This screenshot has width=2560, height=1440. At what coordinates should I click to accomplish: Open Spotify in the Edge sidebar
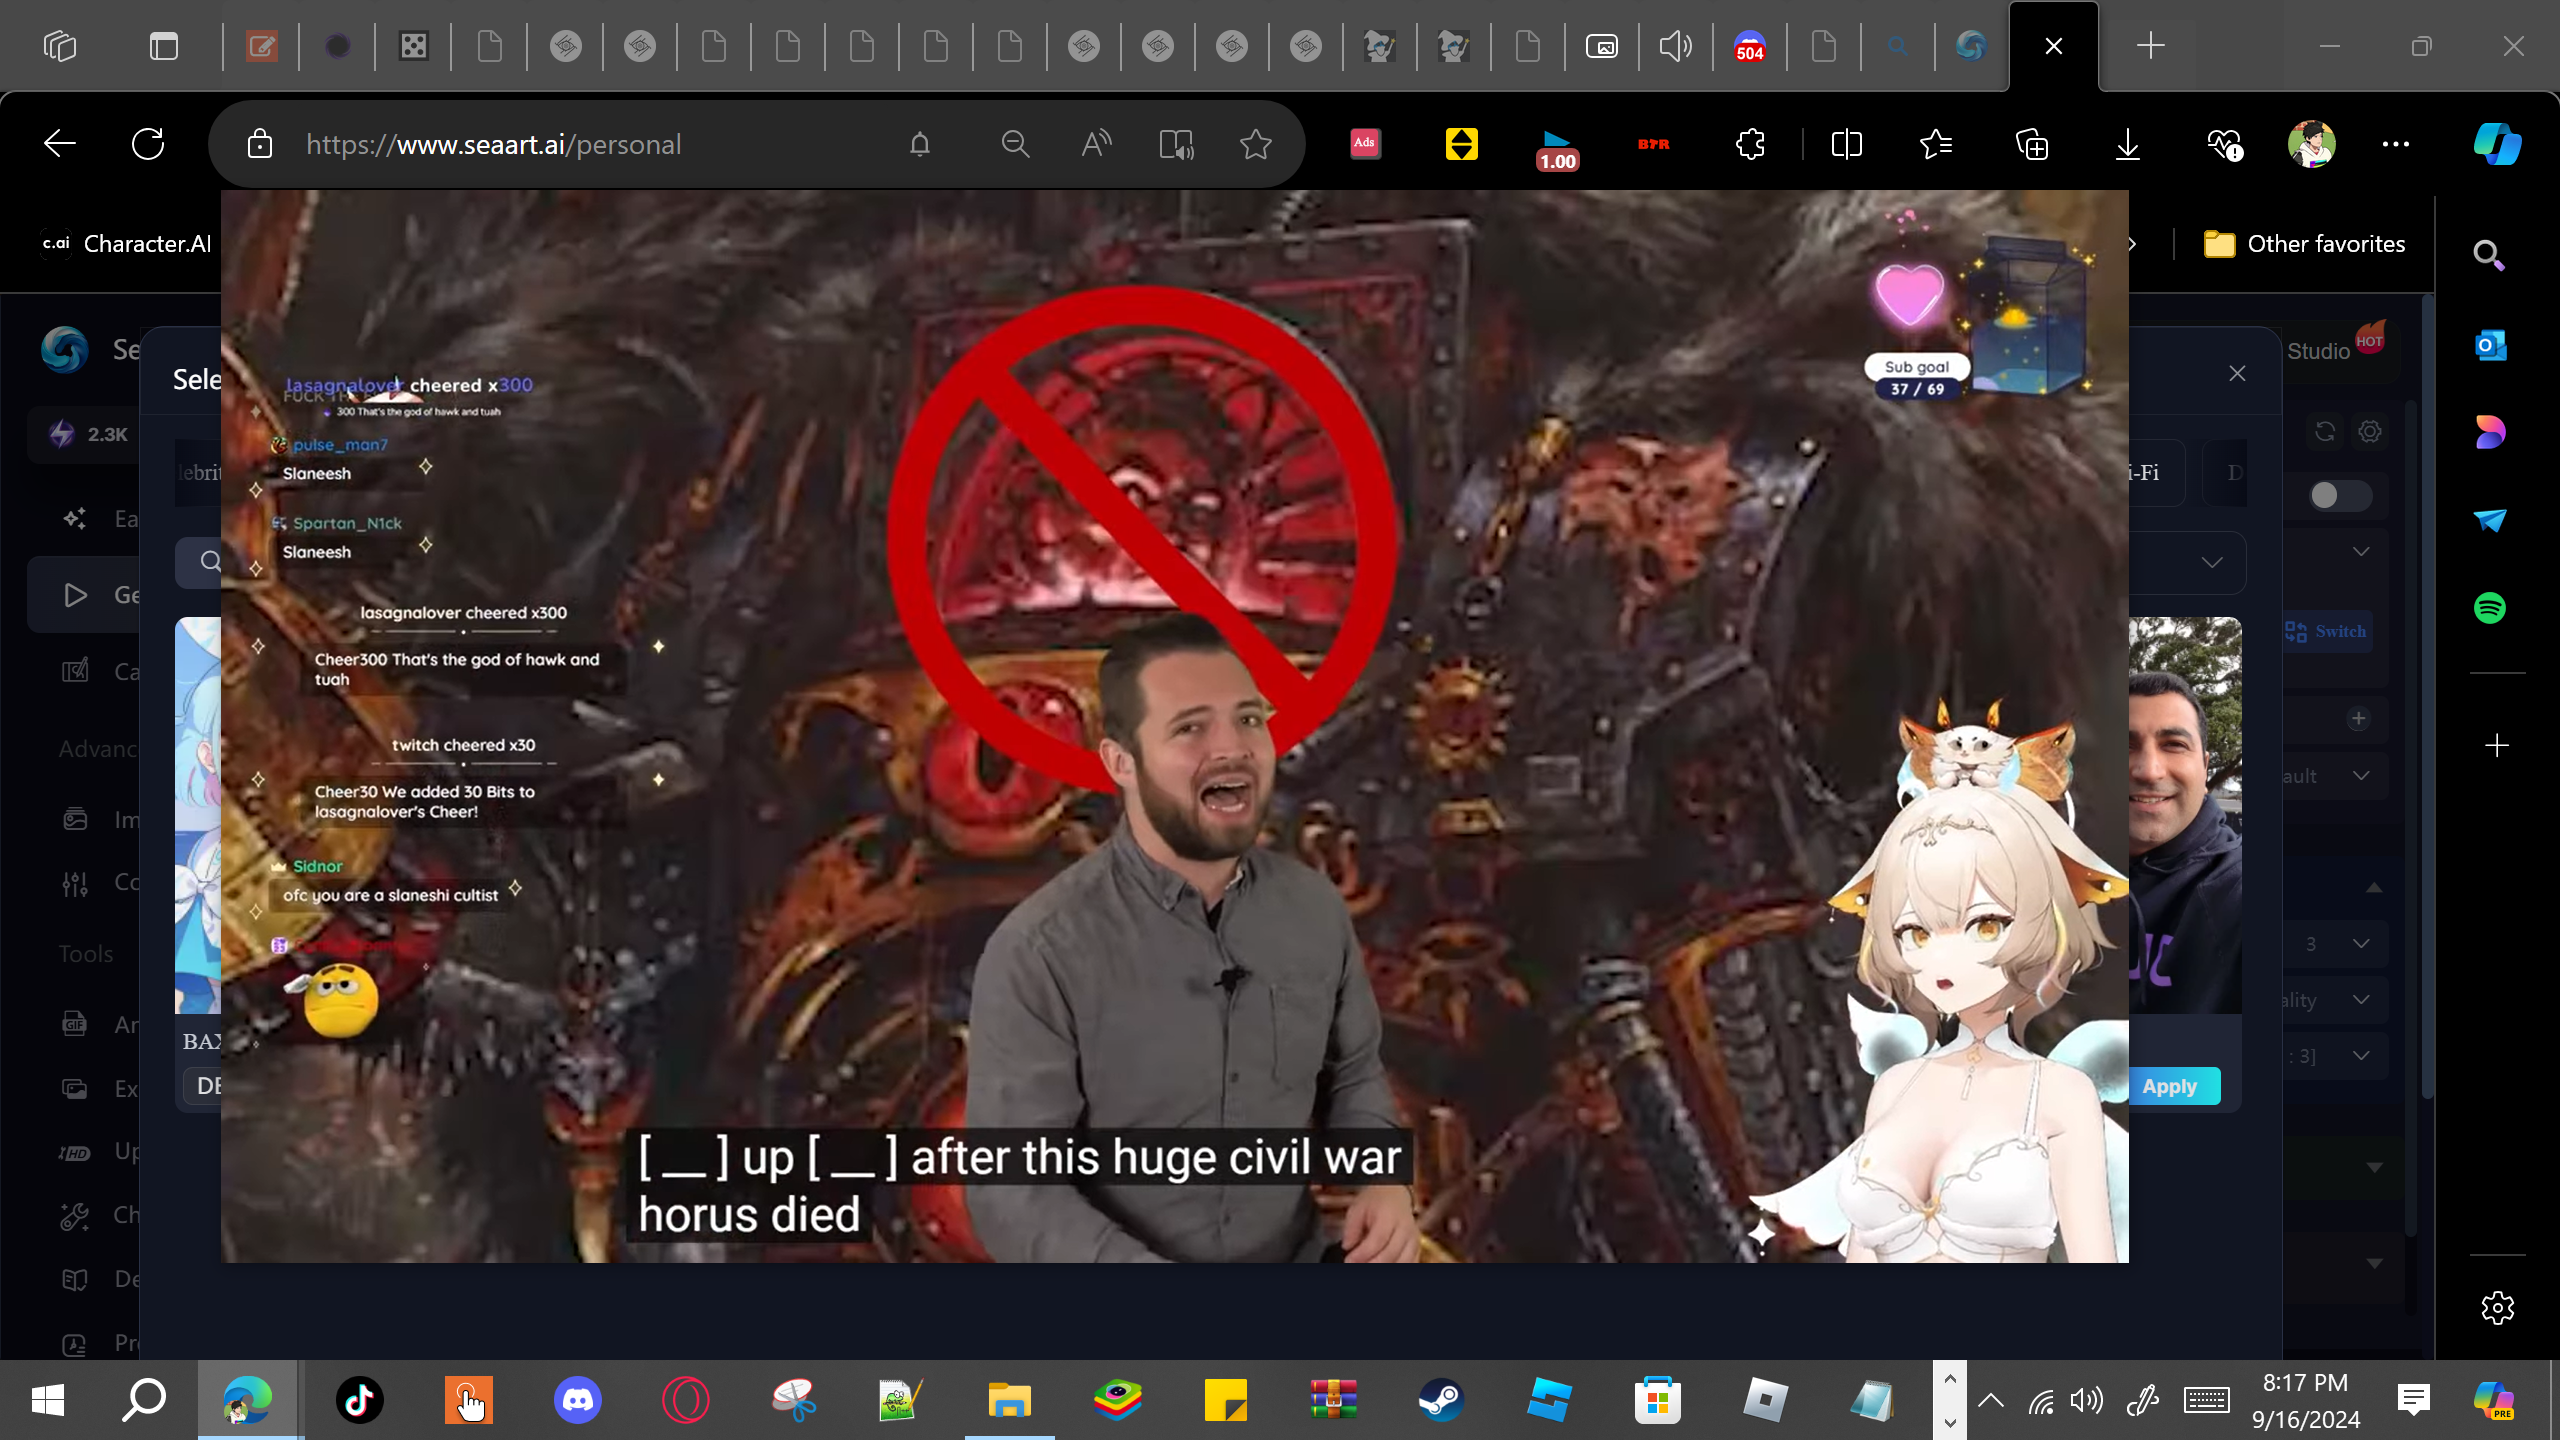click(x=2490, y=608)
